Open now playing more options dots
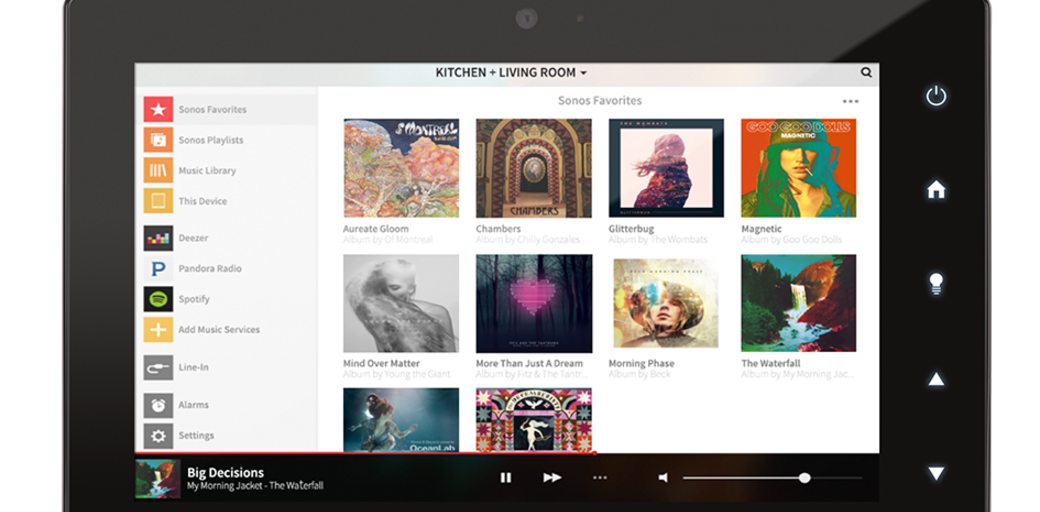The height and width of the screenshot is (512, 1040). (x=600, y=478)
